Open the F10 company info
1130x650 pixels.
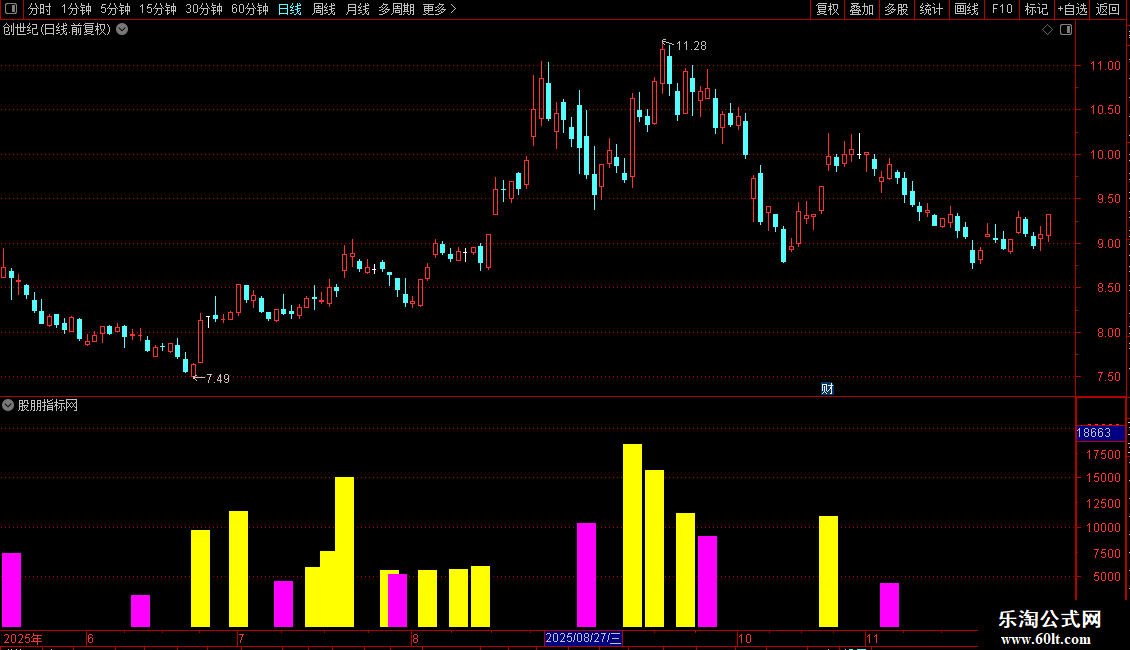pos(1002,9)
